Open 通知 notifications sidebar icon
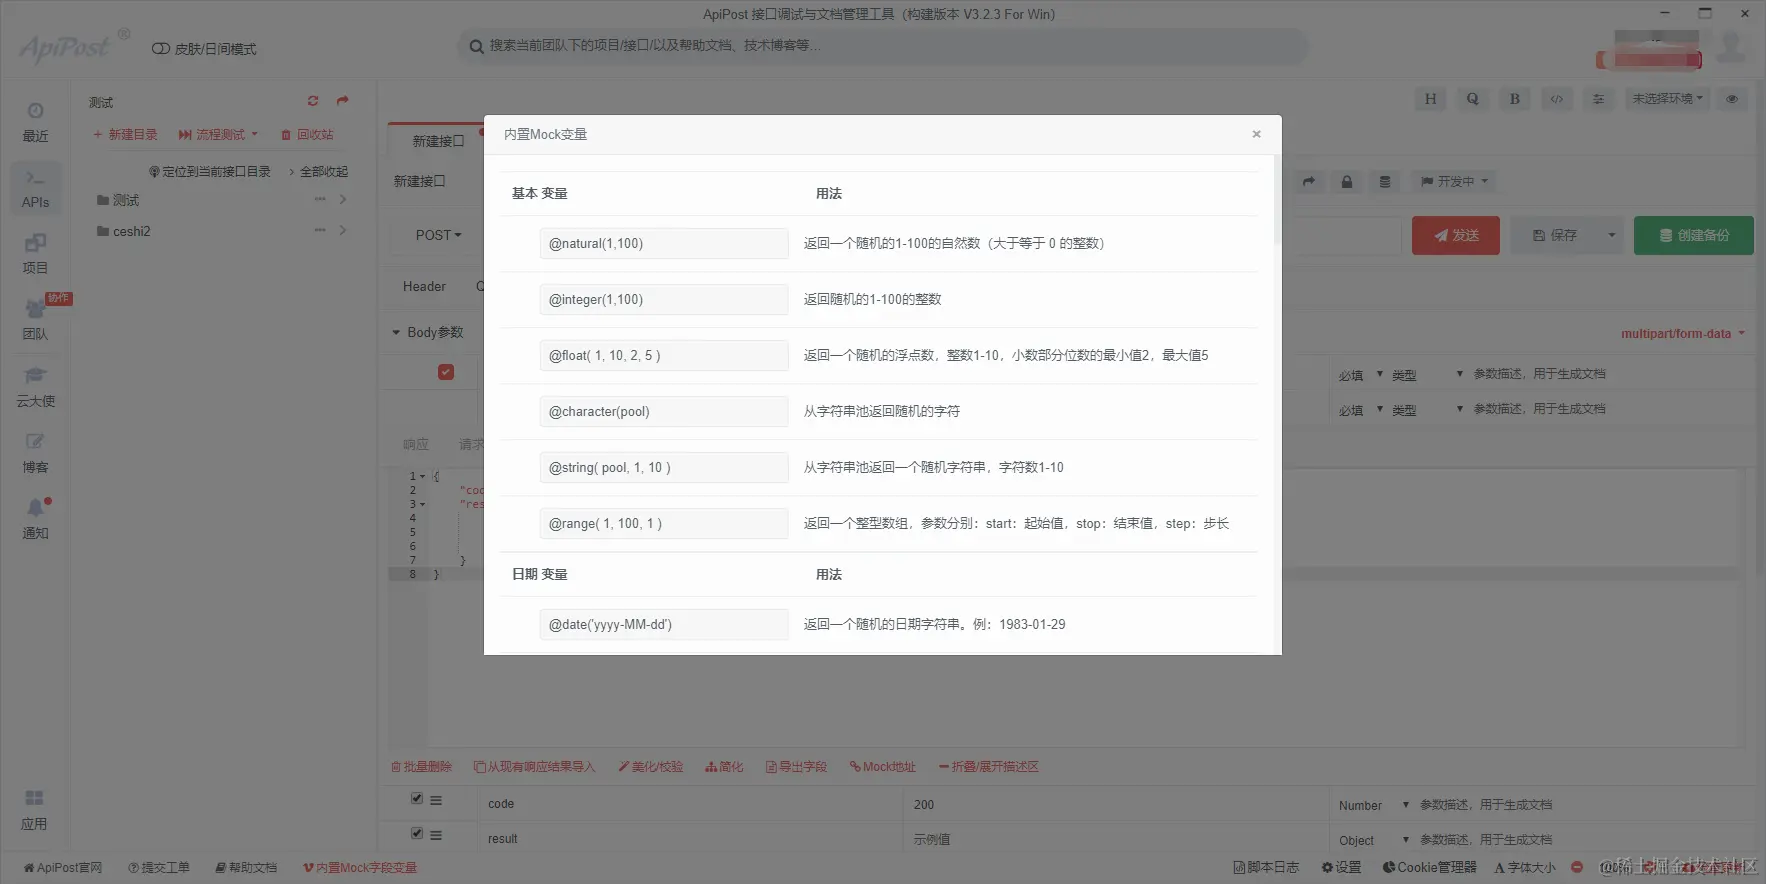 click(35, 520)
